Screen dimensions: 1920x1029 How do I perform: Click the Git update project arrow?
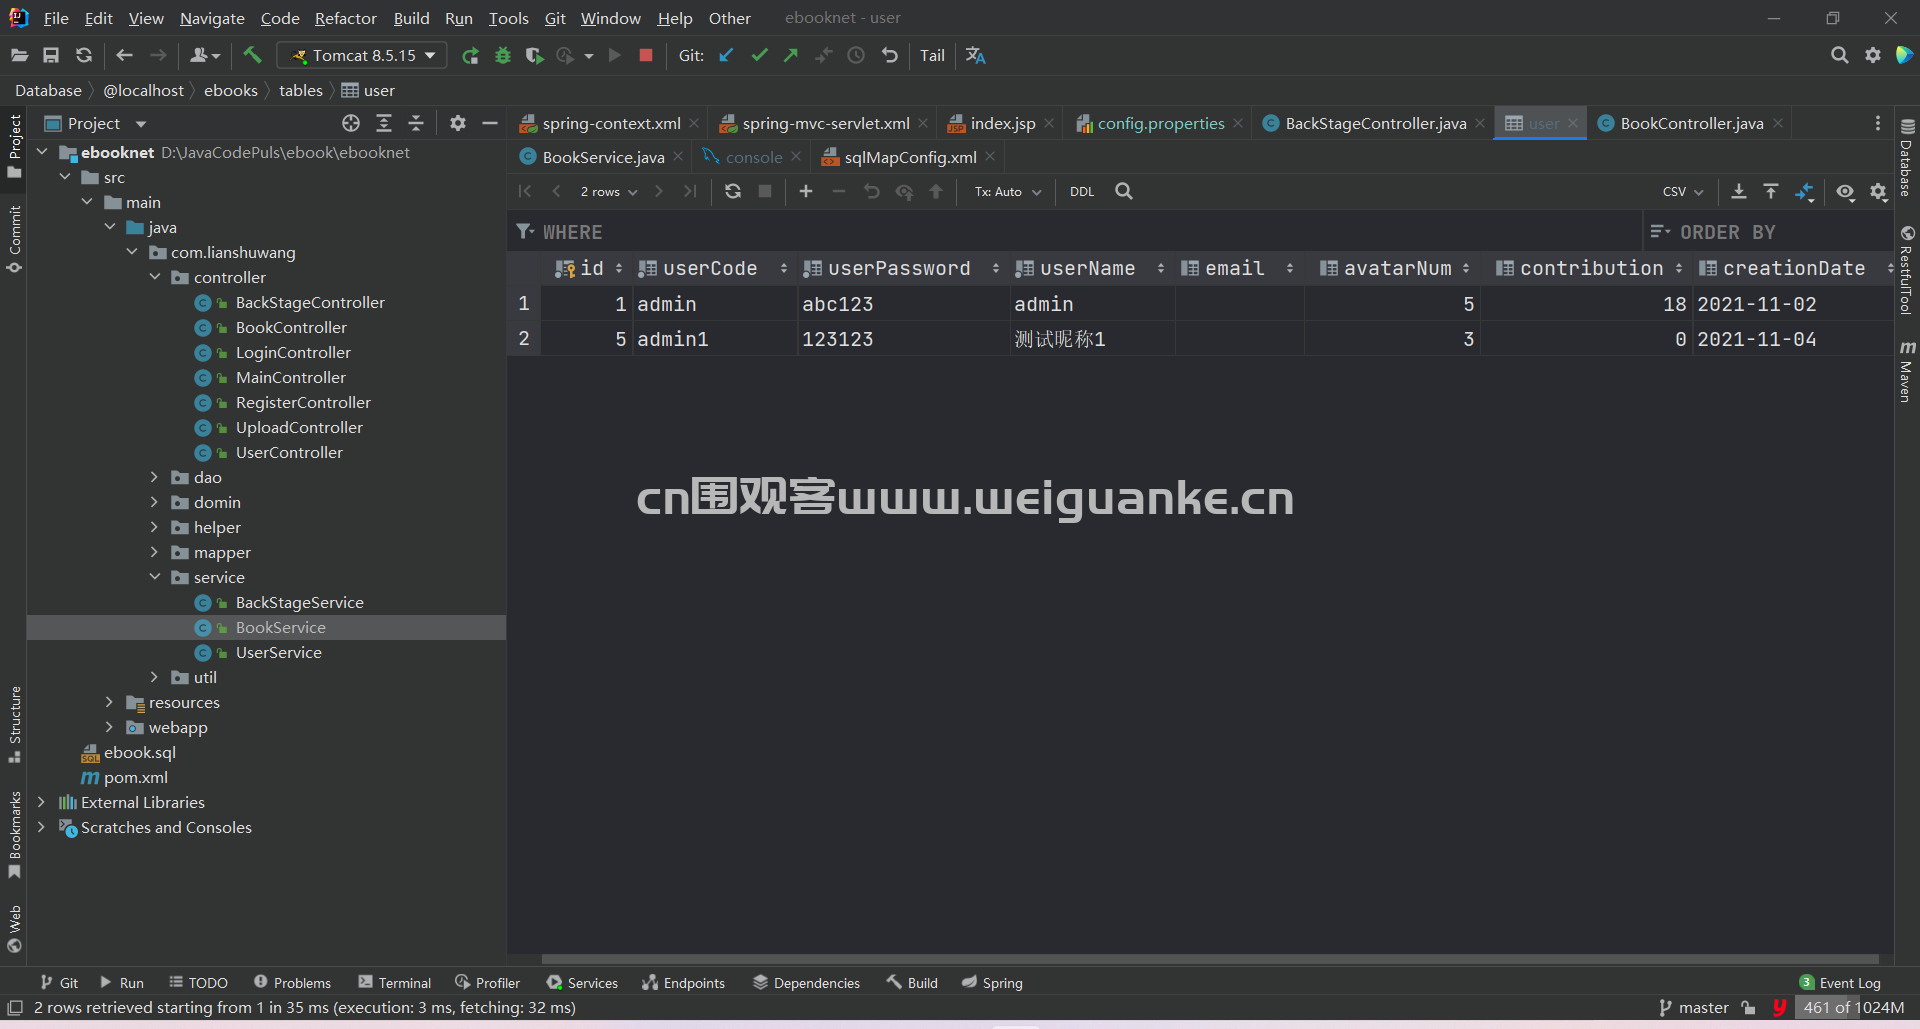pos(727,55)
